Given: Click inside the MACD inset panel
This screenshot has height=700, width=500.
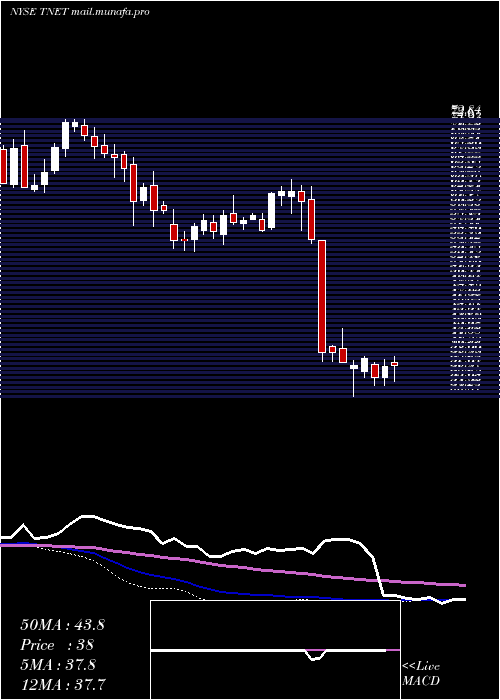Looking at the screenshot, I should point(275,650).
